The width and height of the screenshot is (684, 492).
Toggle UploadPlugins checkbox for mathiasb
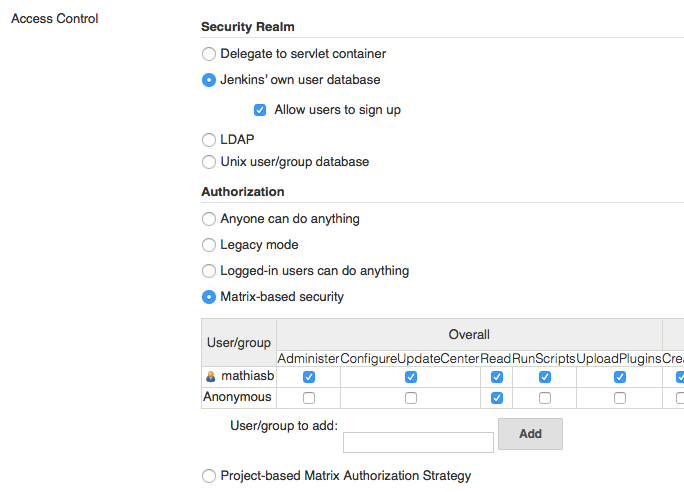coord(620,378)
